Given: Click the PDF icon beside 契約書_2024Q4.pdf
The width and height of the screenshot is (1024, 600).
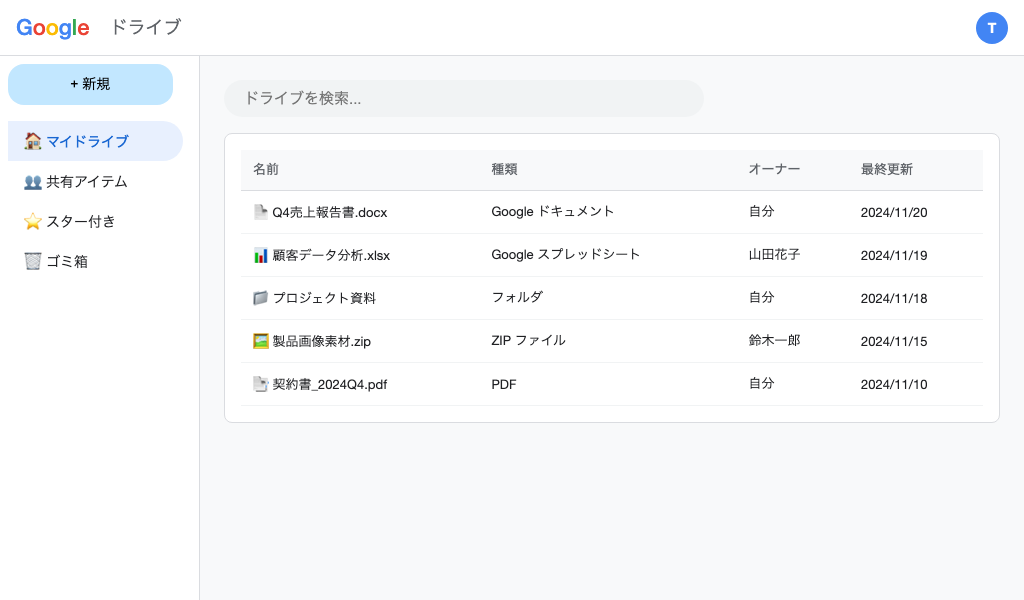Looking at the screenshot, I should pyautogui.click(x=258, y=384).
